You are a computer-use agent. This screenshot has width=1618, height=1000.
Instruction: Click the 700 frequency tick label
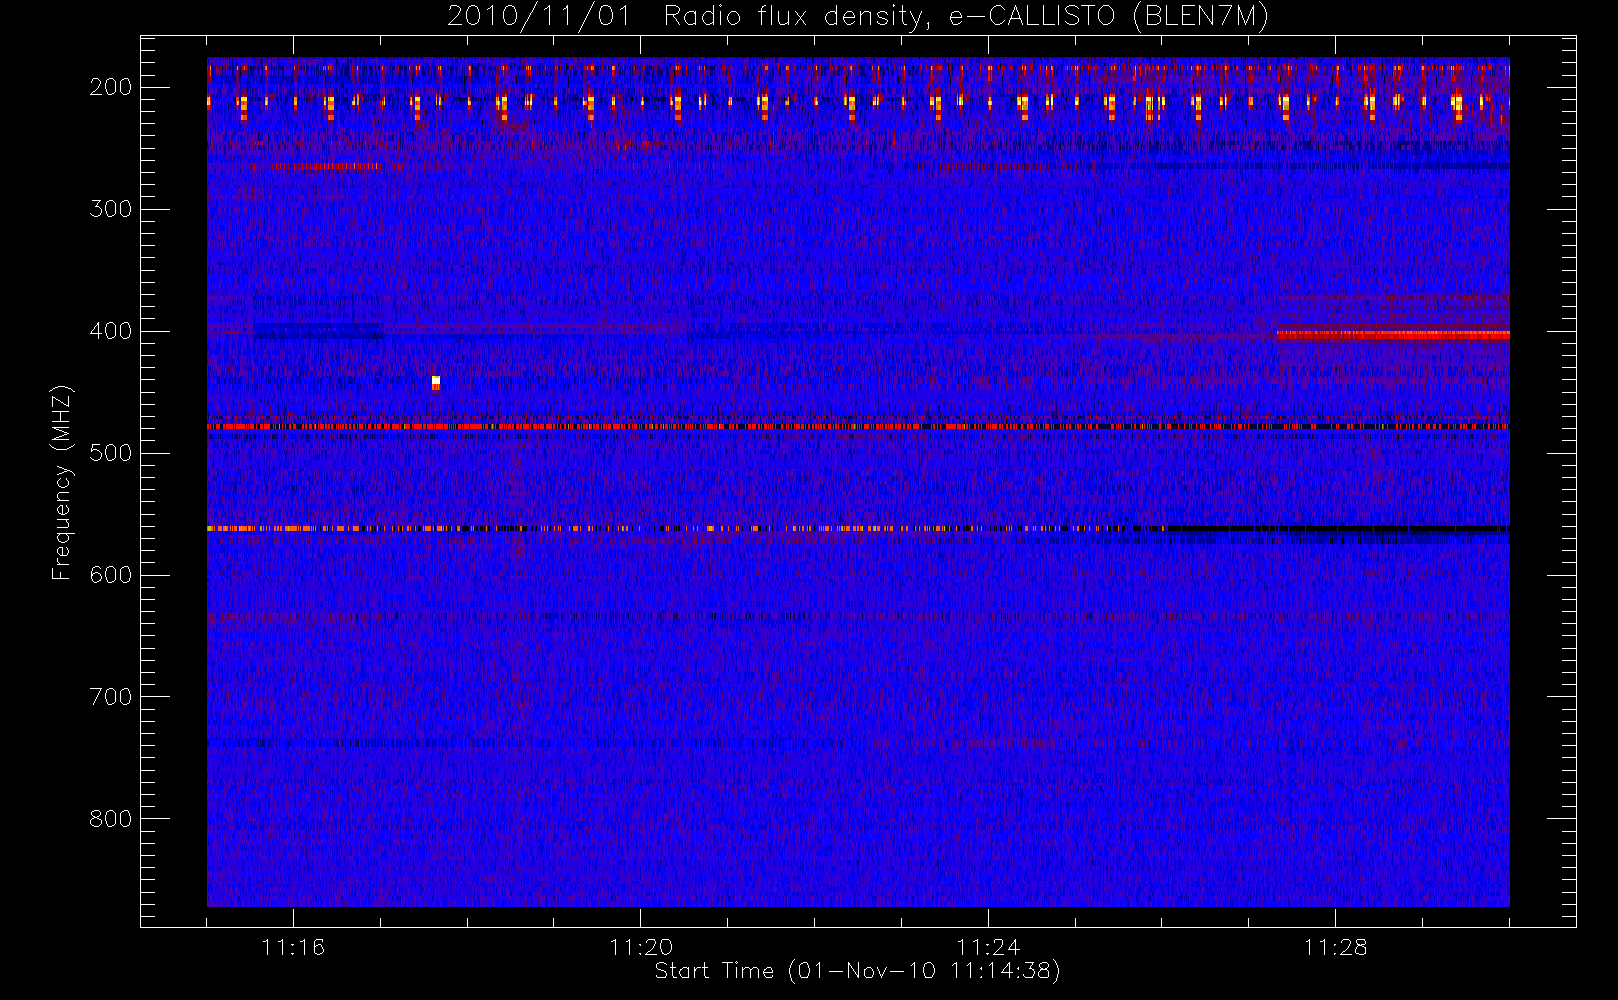tap(111, 697)
